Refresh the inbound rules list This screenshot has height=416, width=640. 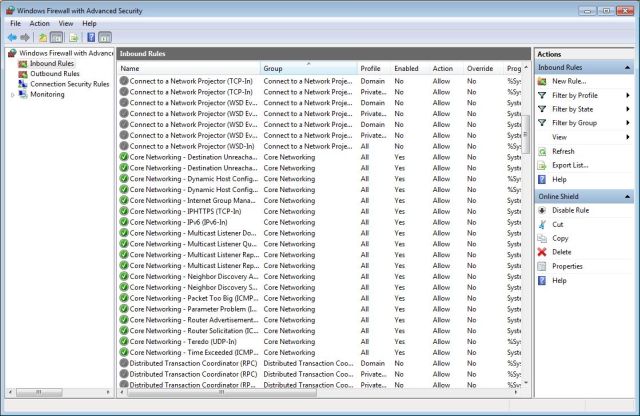pos(563,151)
